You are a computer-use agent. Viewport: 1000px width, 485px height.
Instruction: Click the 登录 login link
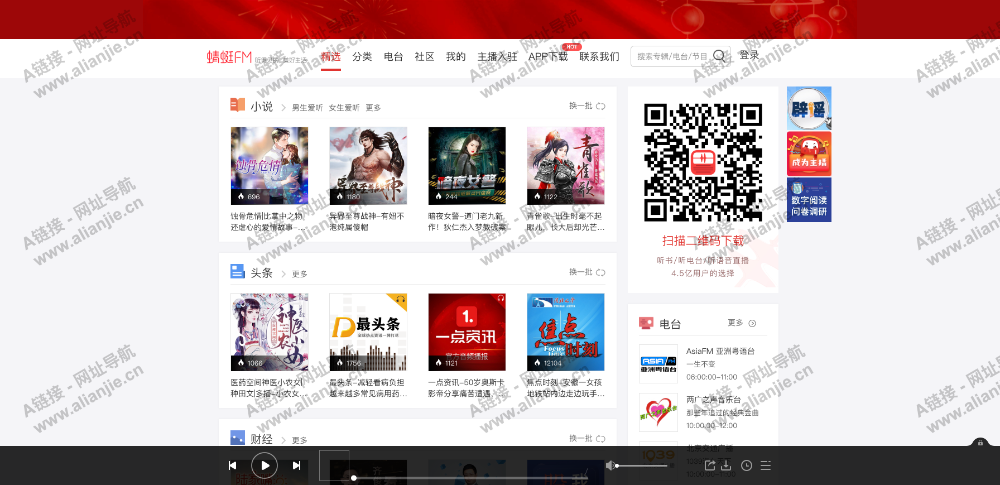point(749,56)
